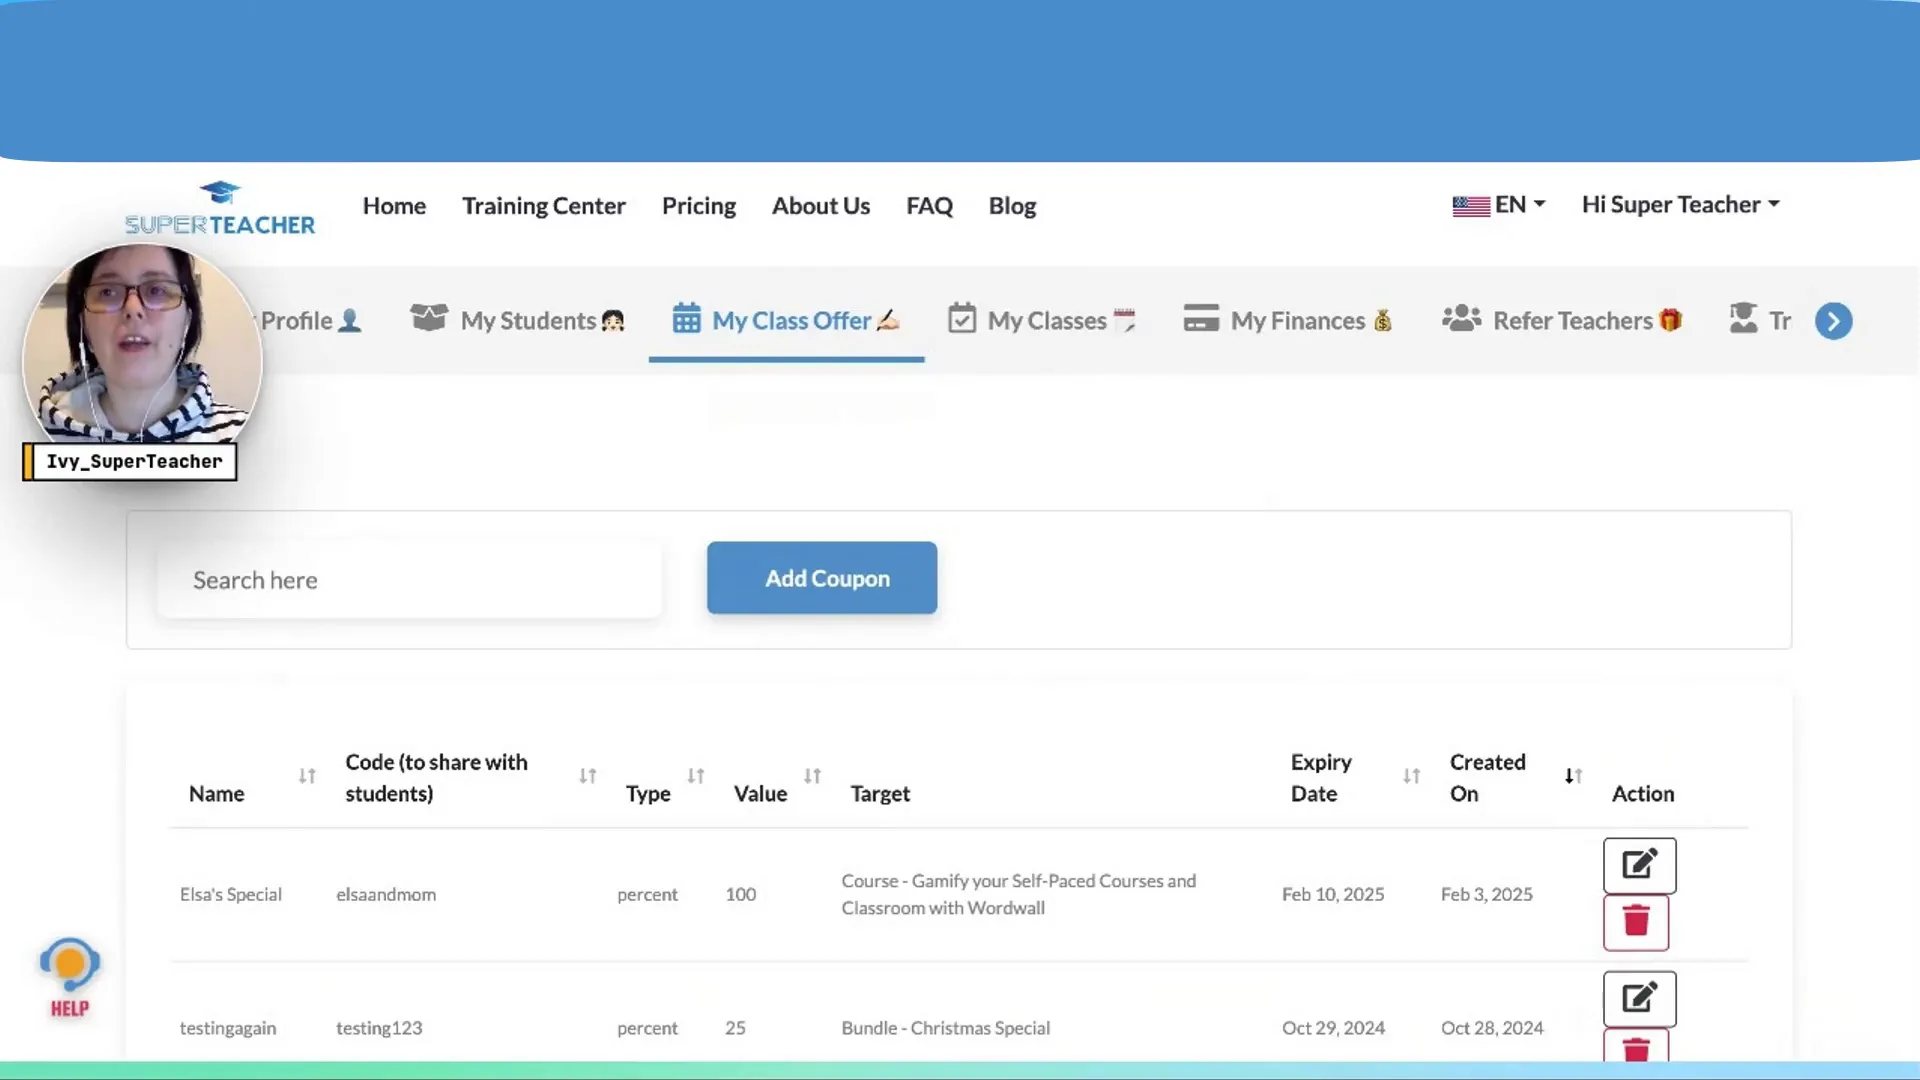Expand the Hi Super Teacher menu
The height and width of the screenshot is (1080, 1920).
1680,204
